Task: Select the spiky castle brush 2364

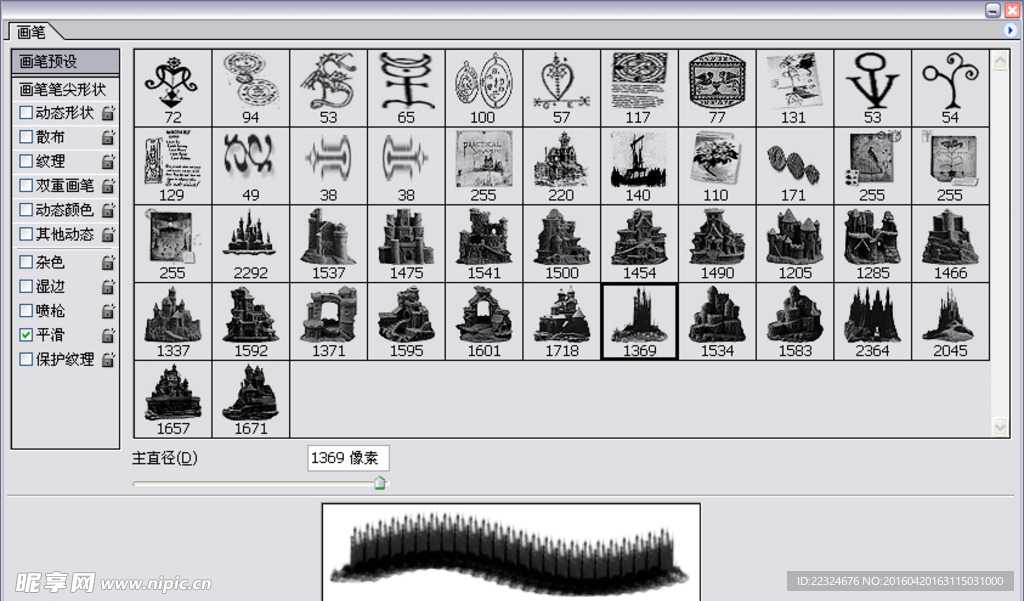Action: pyautogui.click(x=872, y=315)
